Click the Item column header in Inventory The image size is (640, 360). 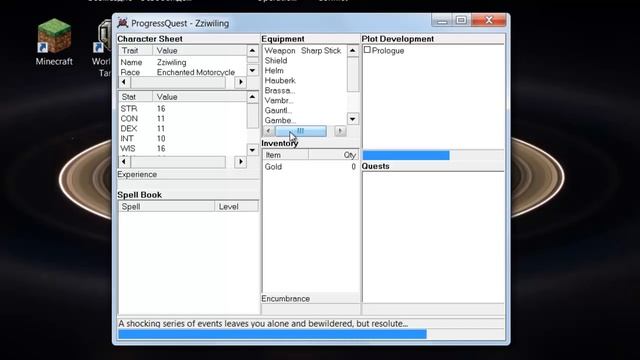pos(286,155)
